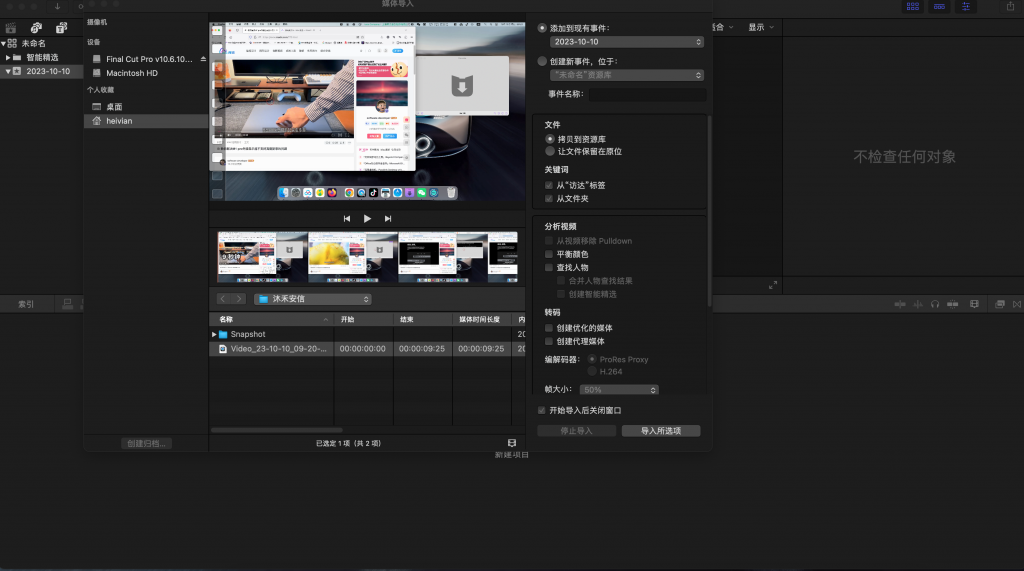Click the share export toolbar icon
1024x571 pixels.
pyautogui.click(x=1010, y=7)
